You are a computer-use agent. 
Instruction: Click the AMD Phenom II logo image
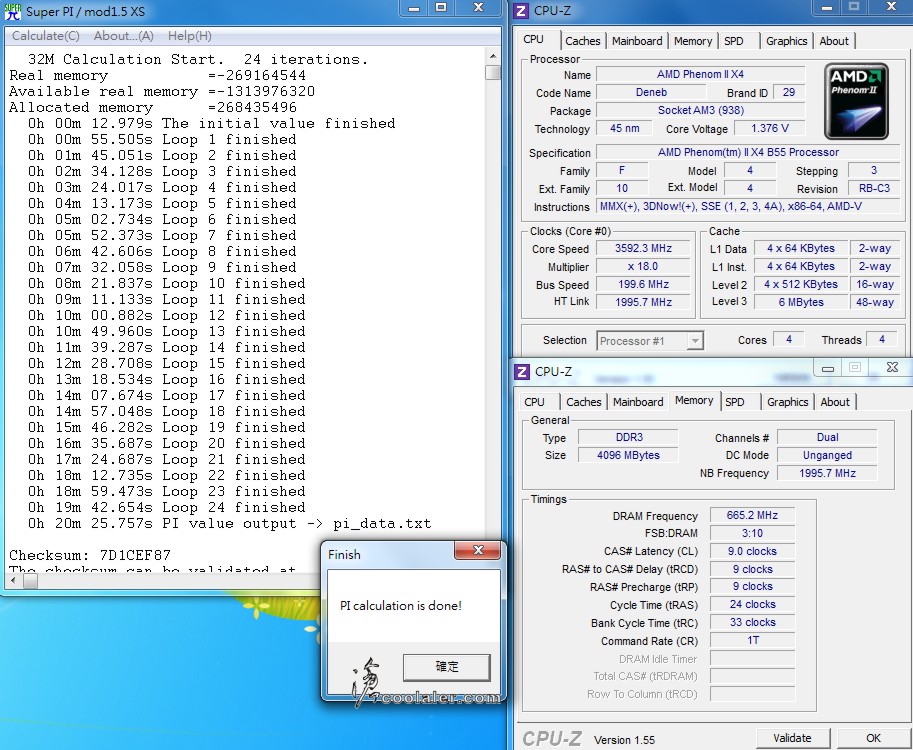point(856,101)
